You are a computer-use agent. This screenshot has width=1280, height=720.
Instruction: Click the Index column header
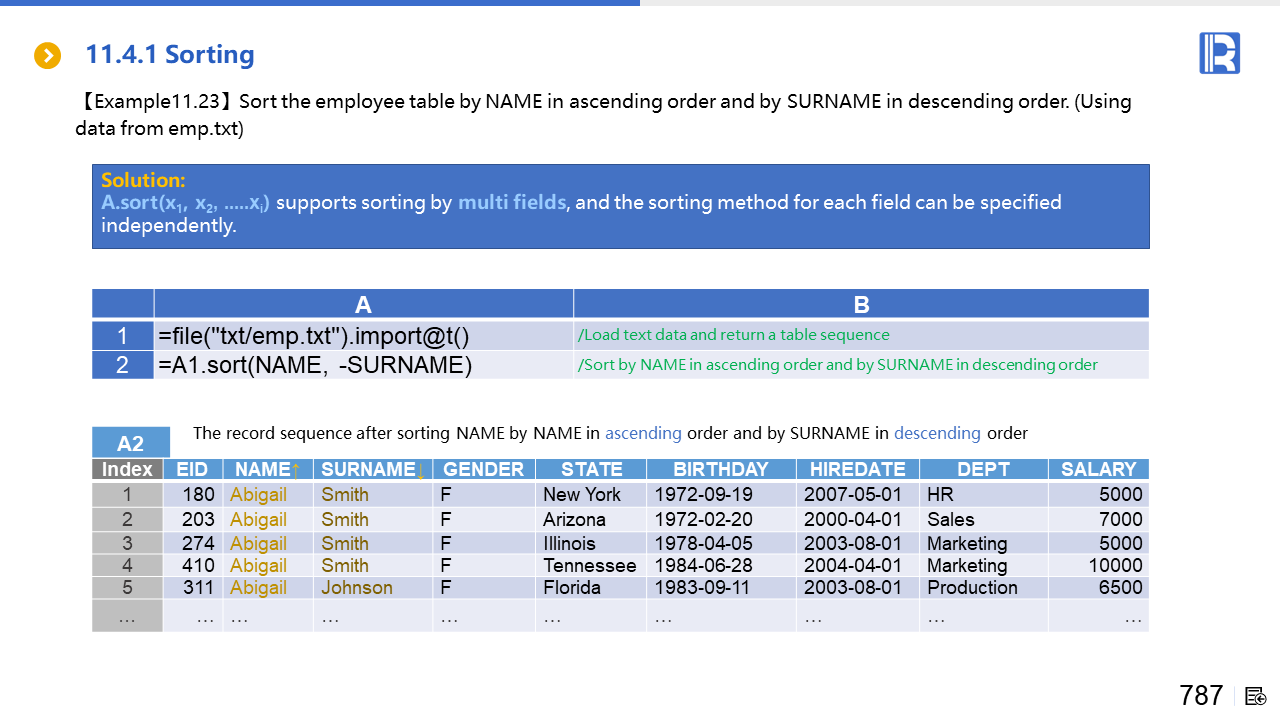click(x=127, y=469)
